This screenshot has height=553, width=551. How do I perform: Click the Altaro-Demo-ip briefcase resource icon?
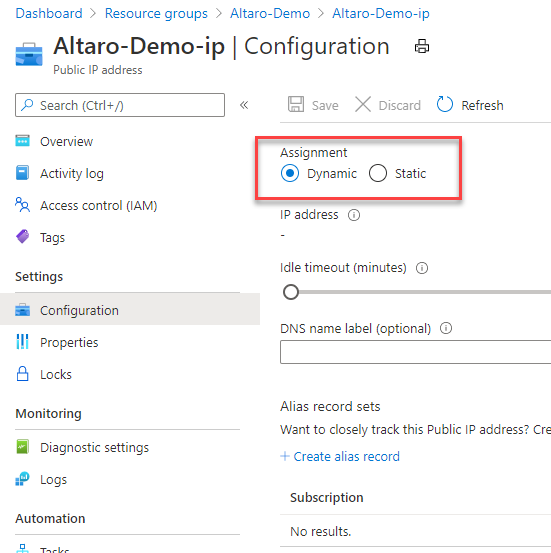click(x=29, y=54)
